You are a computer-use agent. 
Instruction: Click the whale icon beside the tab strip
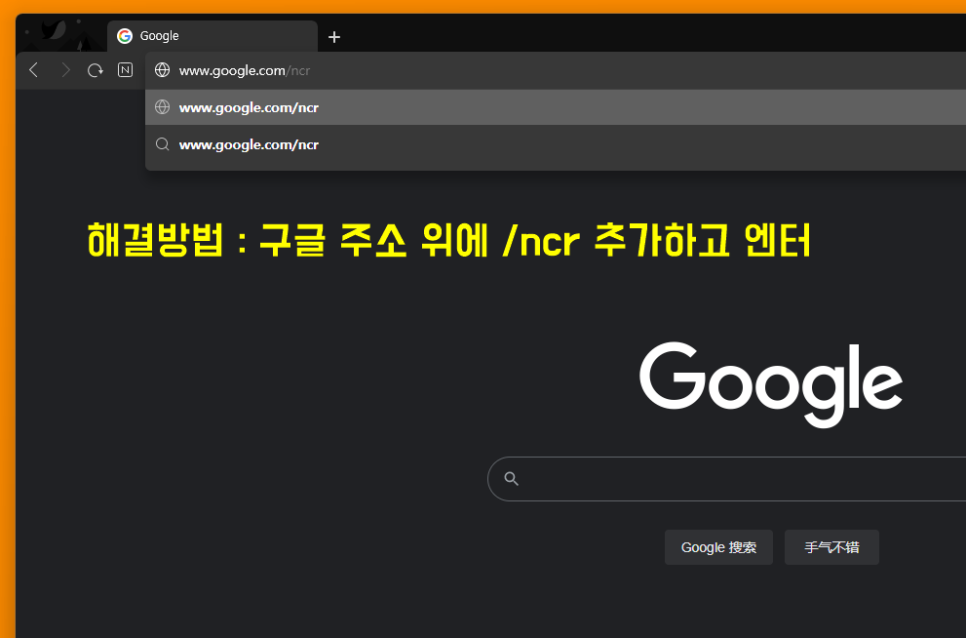click(54, 31)
